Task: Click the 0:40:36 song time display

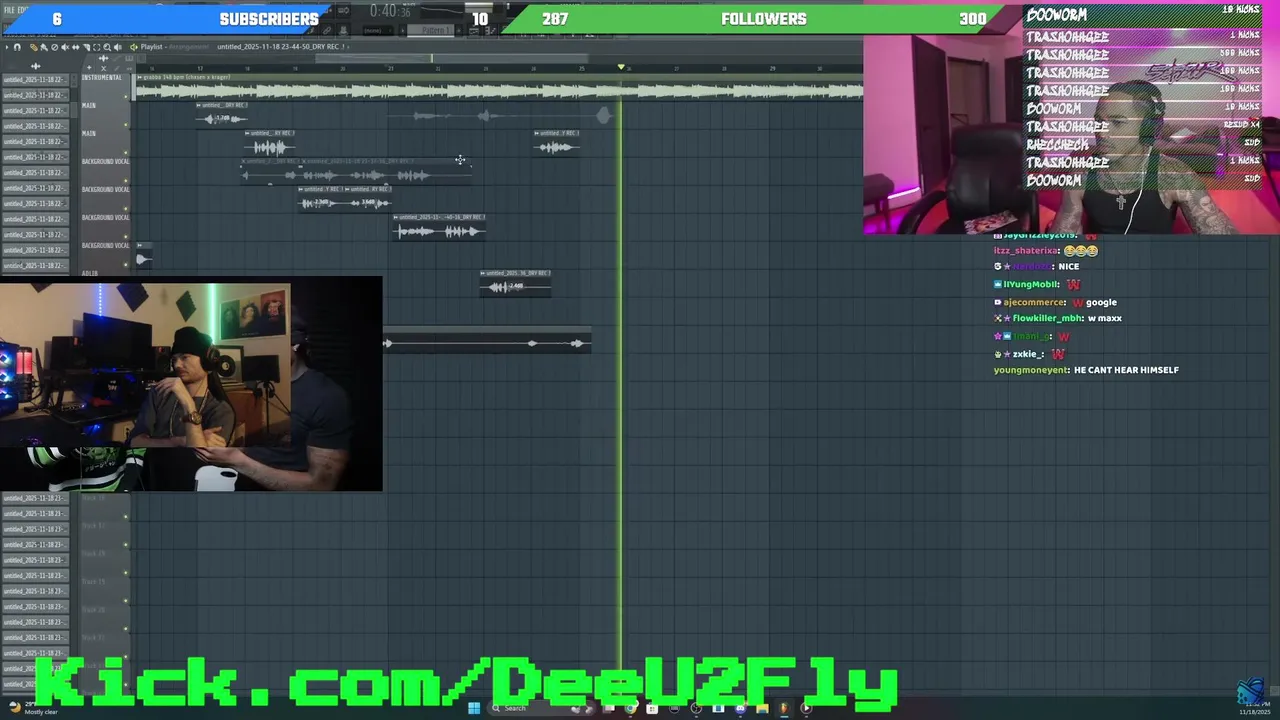Action: point(390,11)
